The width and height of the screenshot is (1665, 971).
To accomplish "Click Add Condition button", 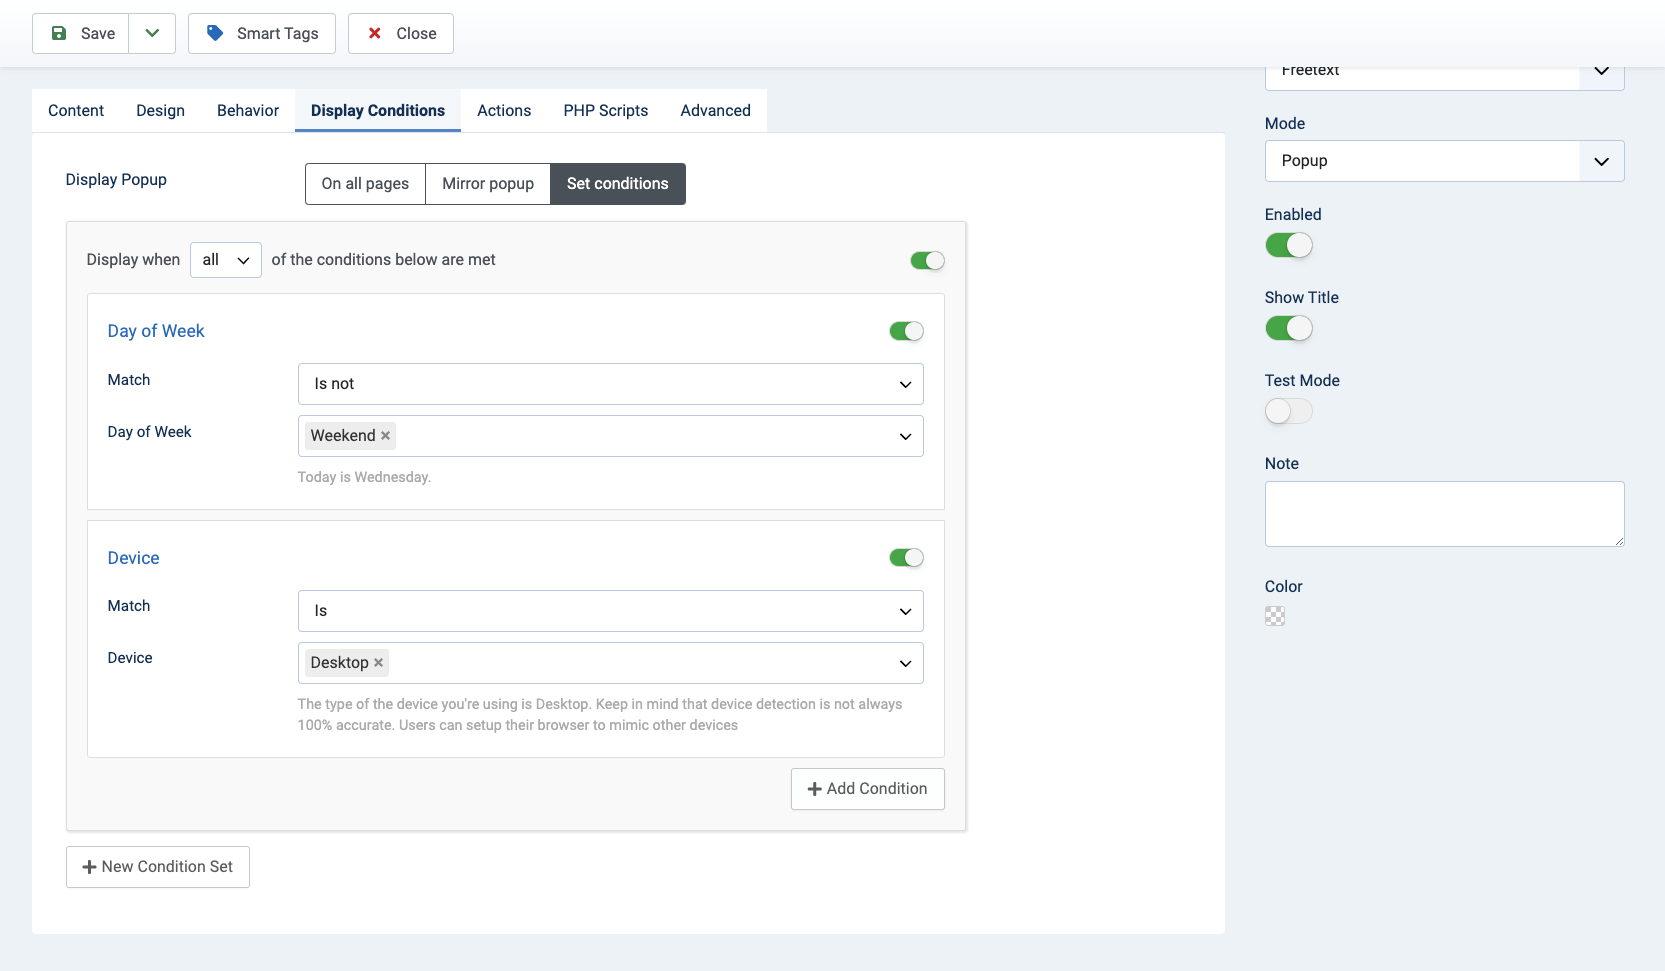I will (x=867, y=789).
